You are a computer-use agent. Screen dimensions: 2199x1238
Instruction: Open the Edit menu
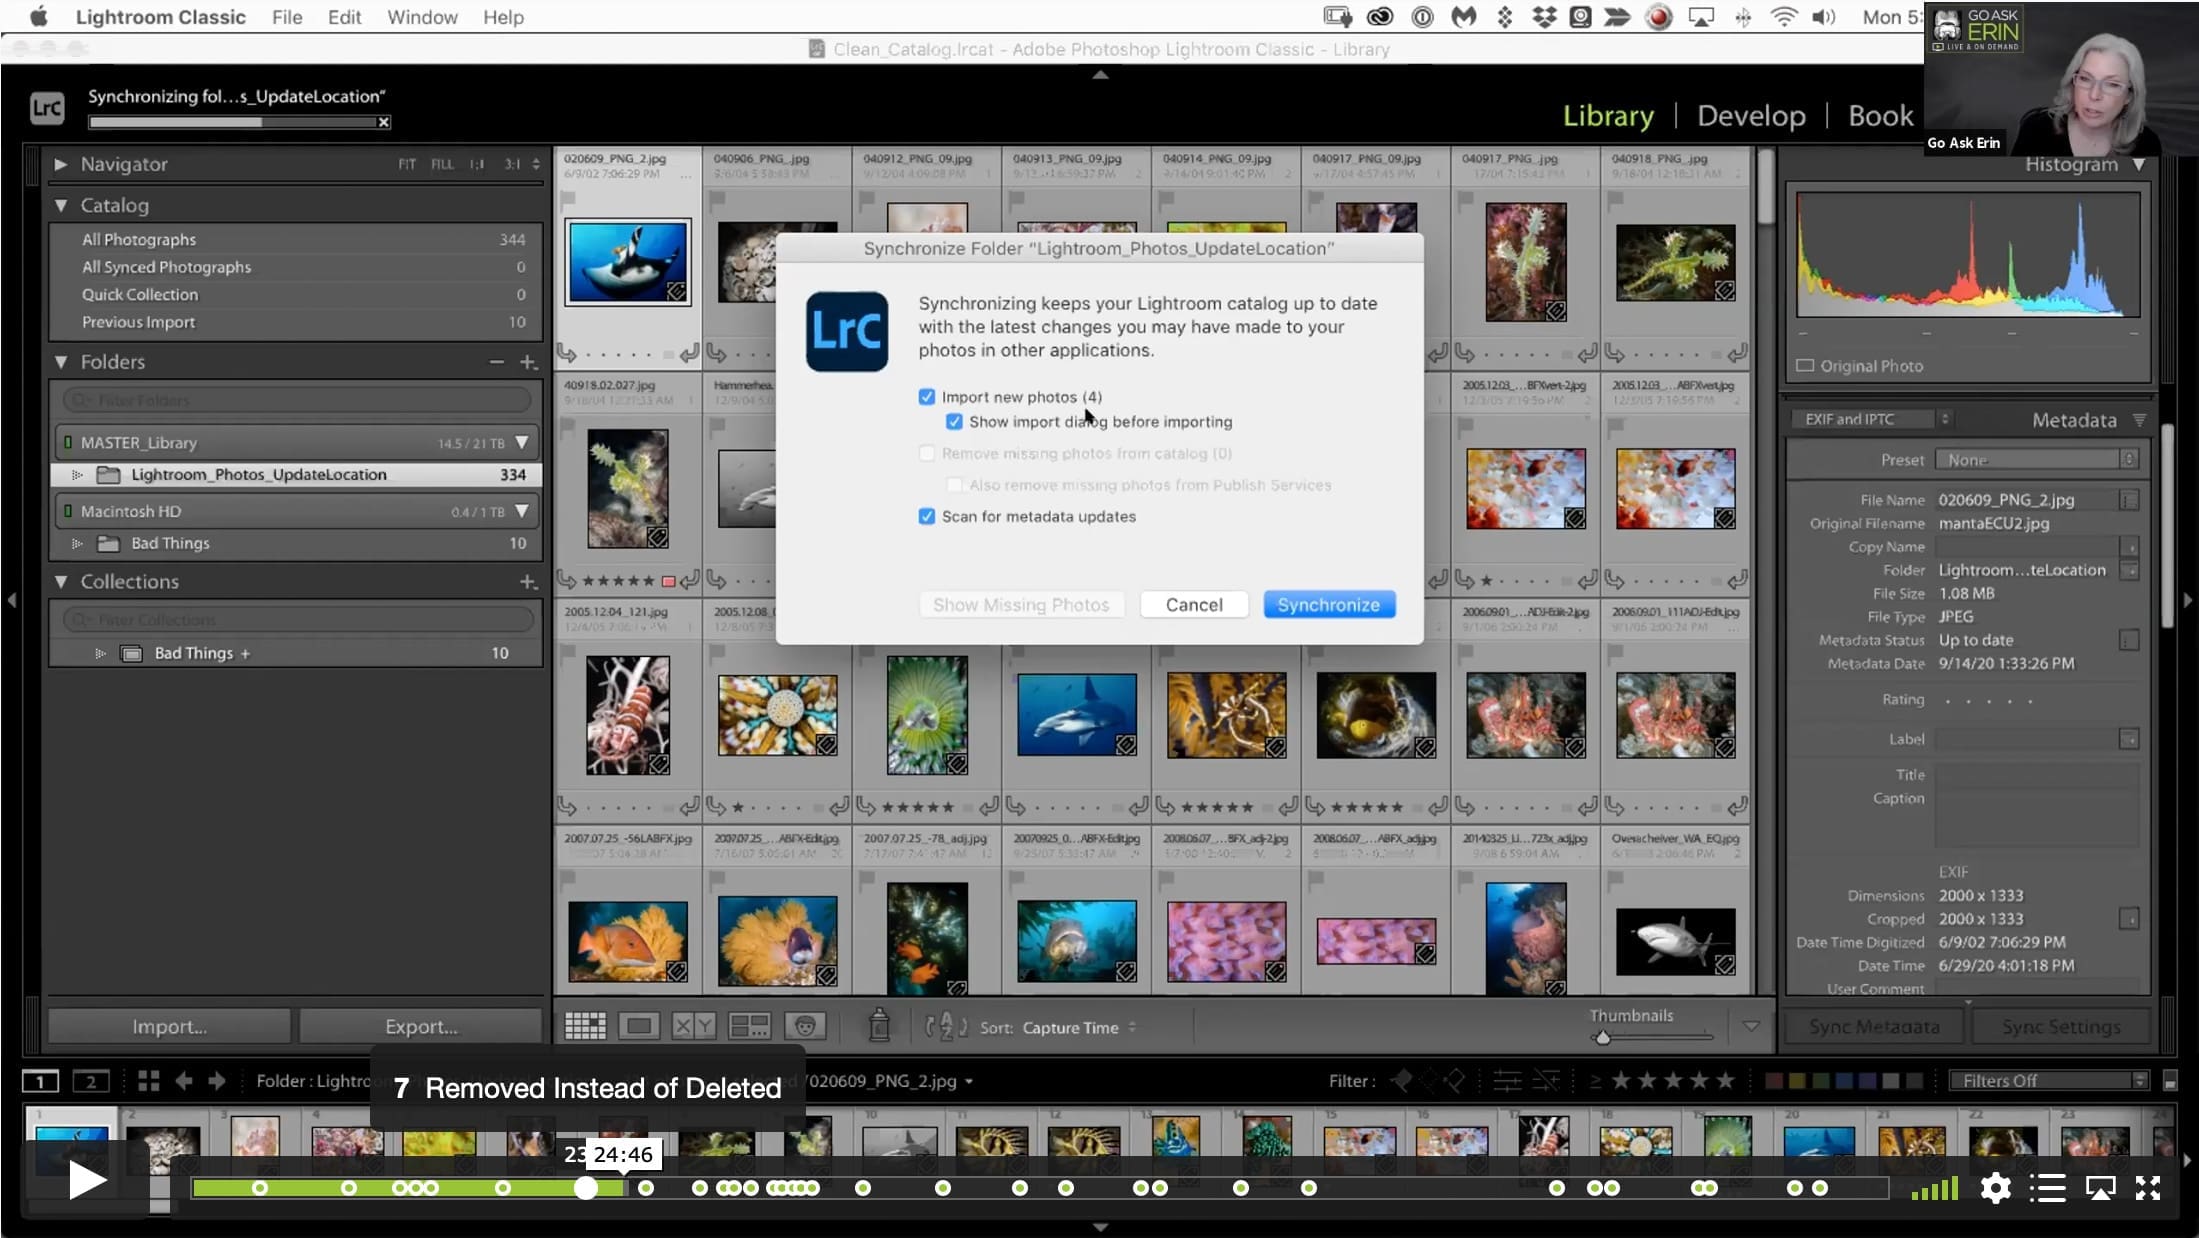tap(344, 17)
